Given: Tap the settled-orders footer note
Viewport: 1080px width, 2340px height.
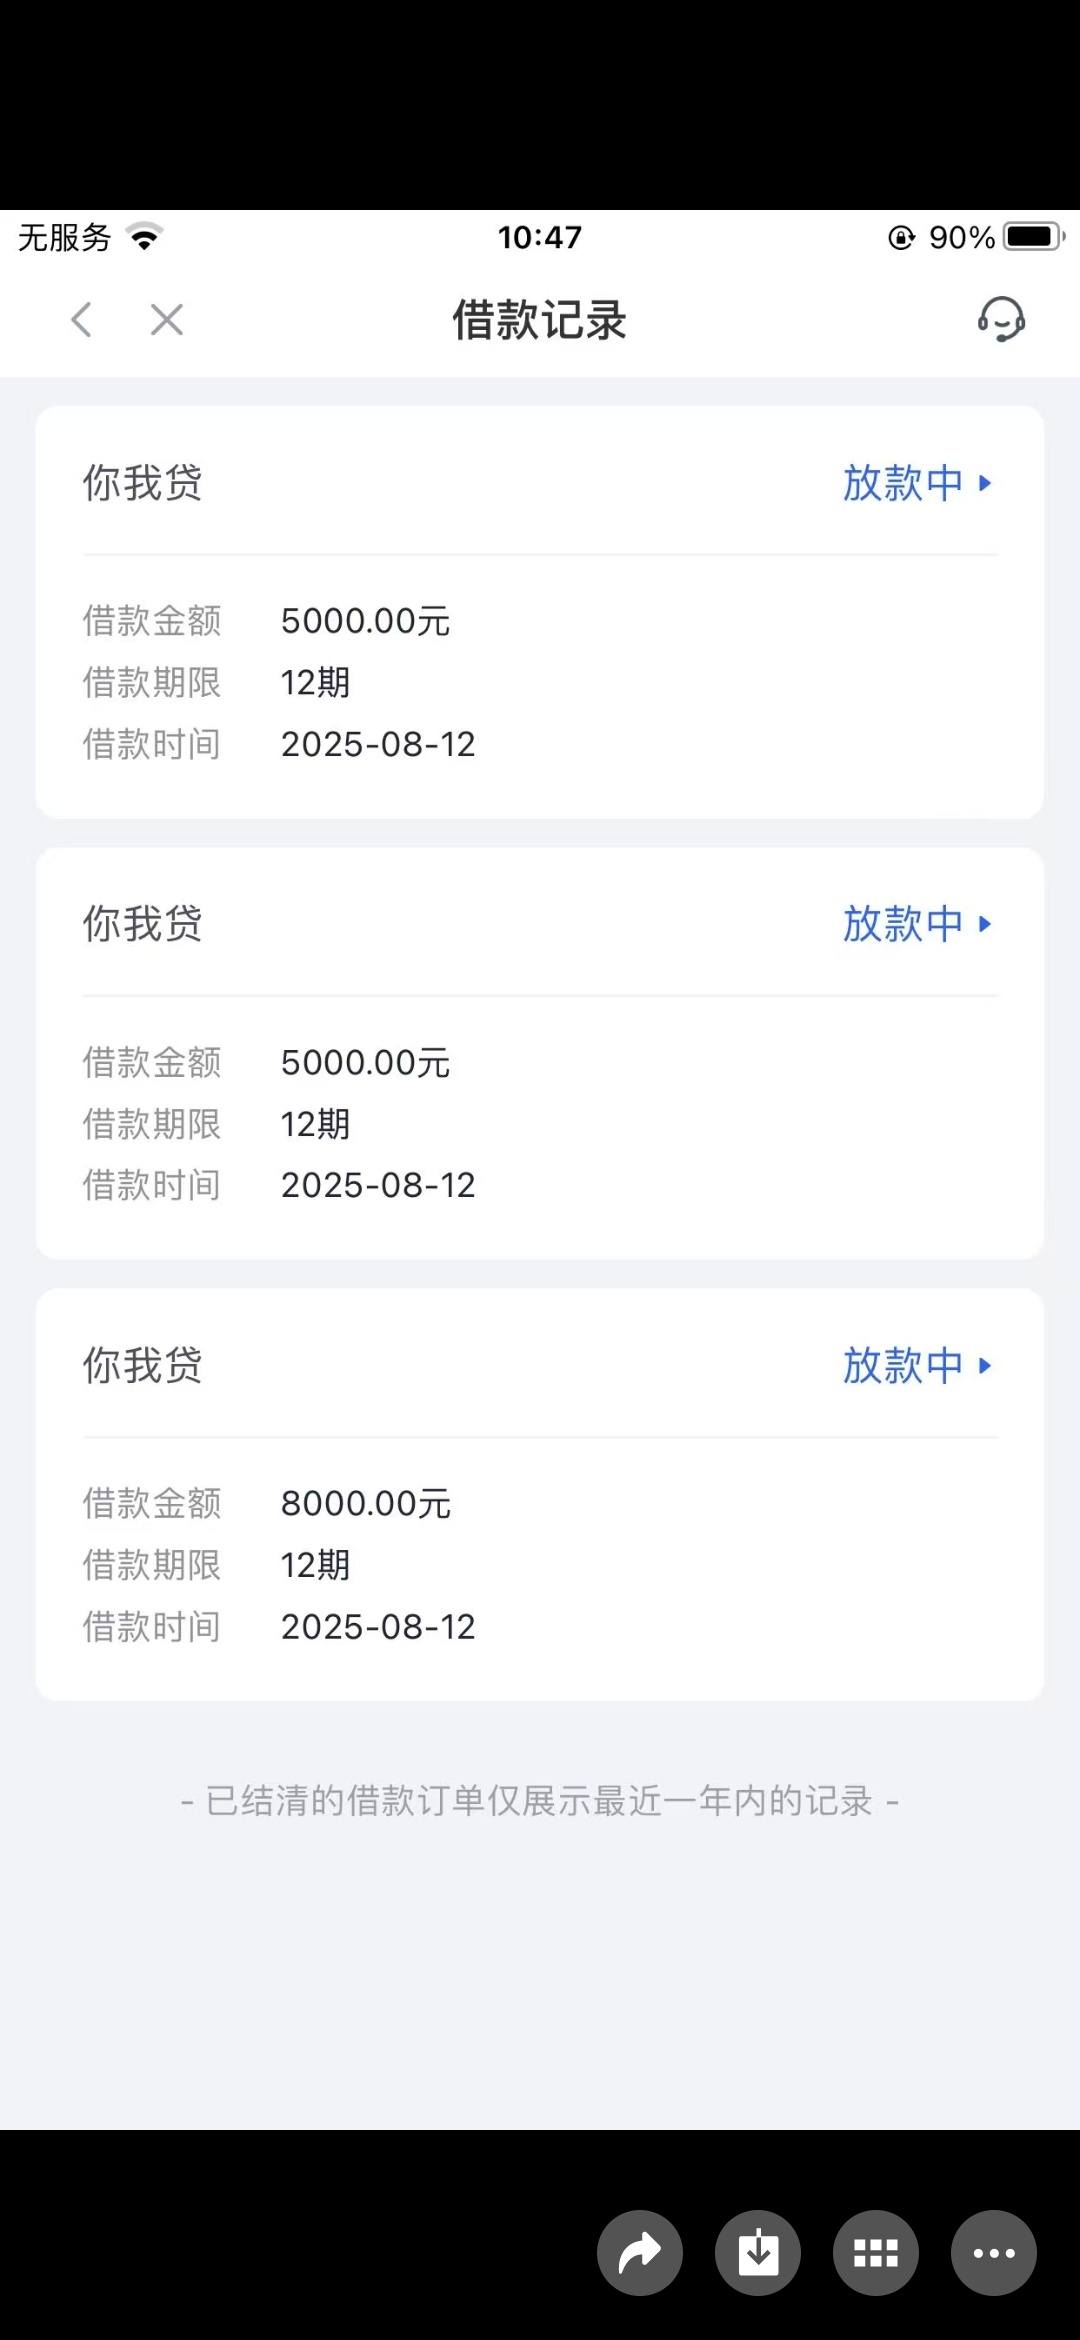Looking at the screenshot, I should click(x=540, y=1801).
